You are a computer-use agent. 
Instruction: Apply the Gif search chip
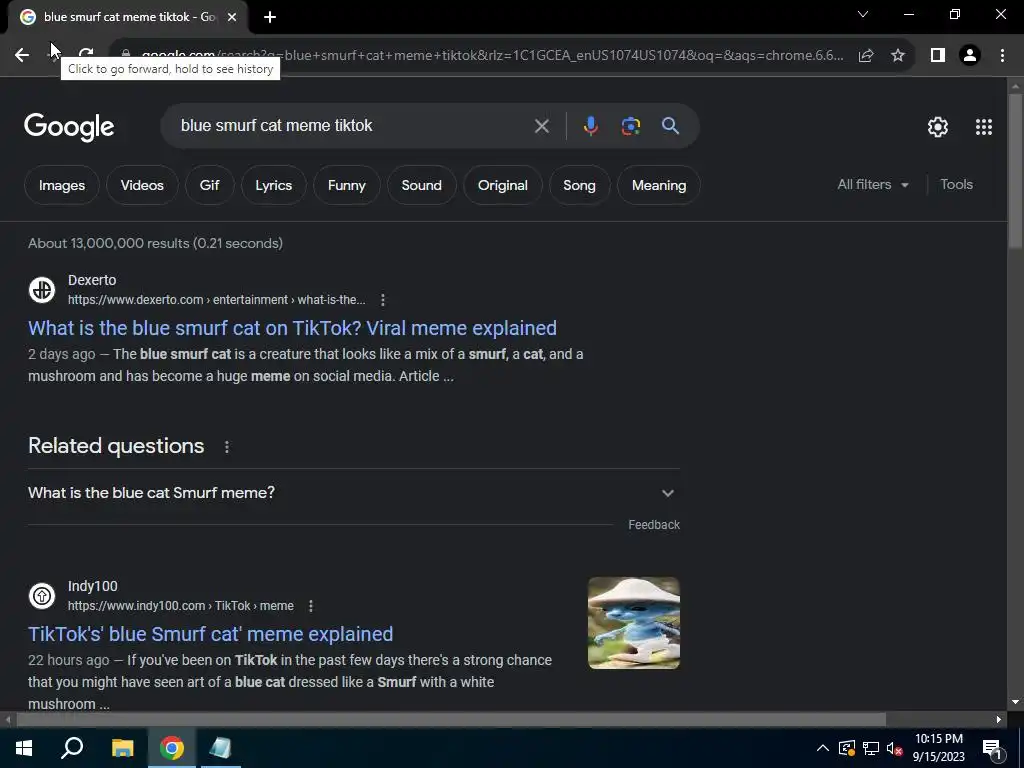pyautogui.click(x=209, y=185)
